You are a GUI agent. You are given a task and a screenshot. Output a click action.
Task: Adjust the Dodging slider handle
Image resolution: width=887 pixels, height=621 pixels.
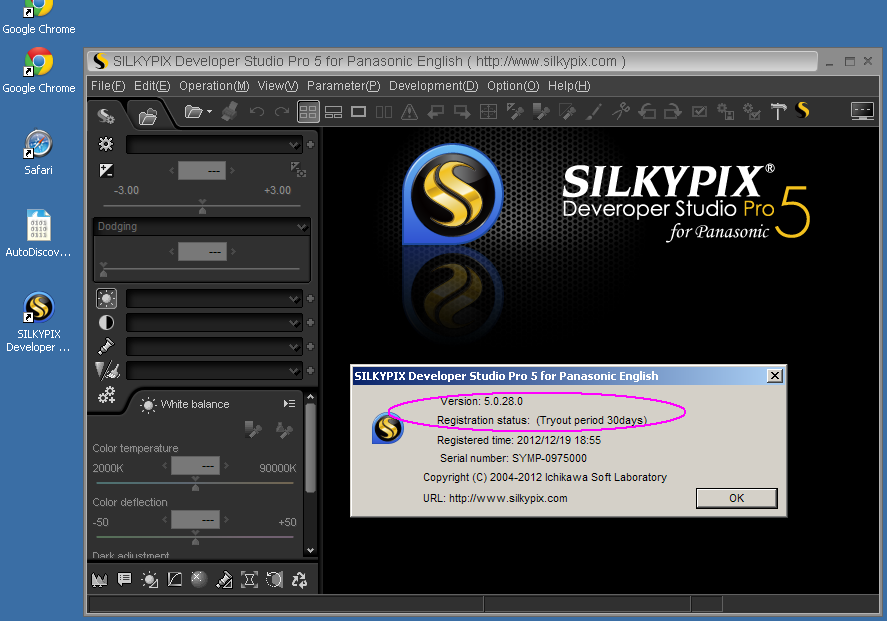click(104, 269)
